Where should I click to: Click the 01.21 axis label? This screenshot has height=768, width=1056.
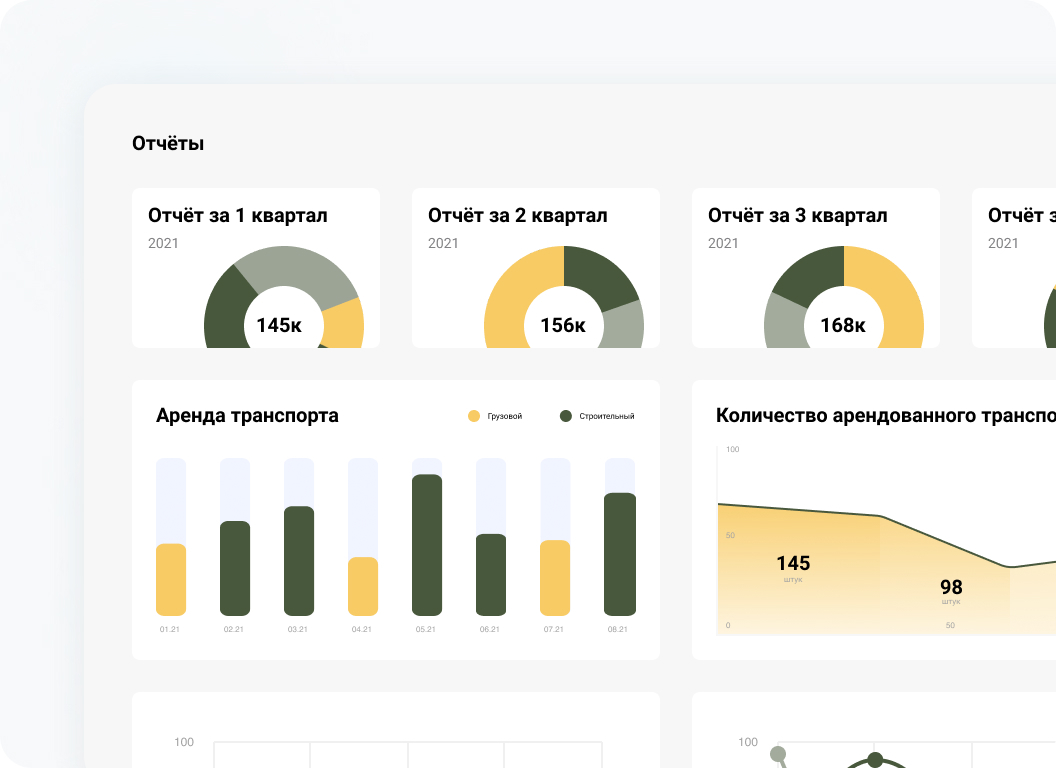coord(170,629)
